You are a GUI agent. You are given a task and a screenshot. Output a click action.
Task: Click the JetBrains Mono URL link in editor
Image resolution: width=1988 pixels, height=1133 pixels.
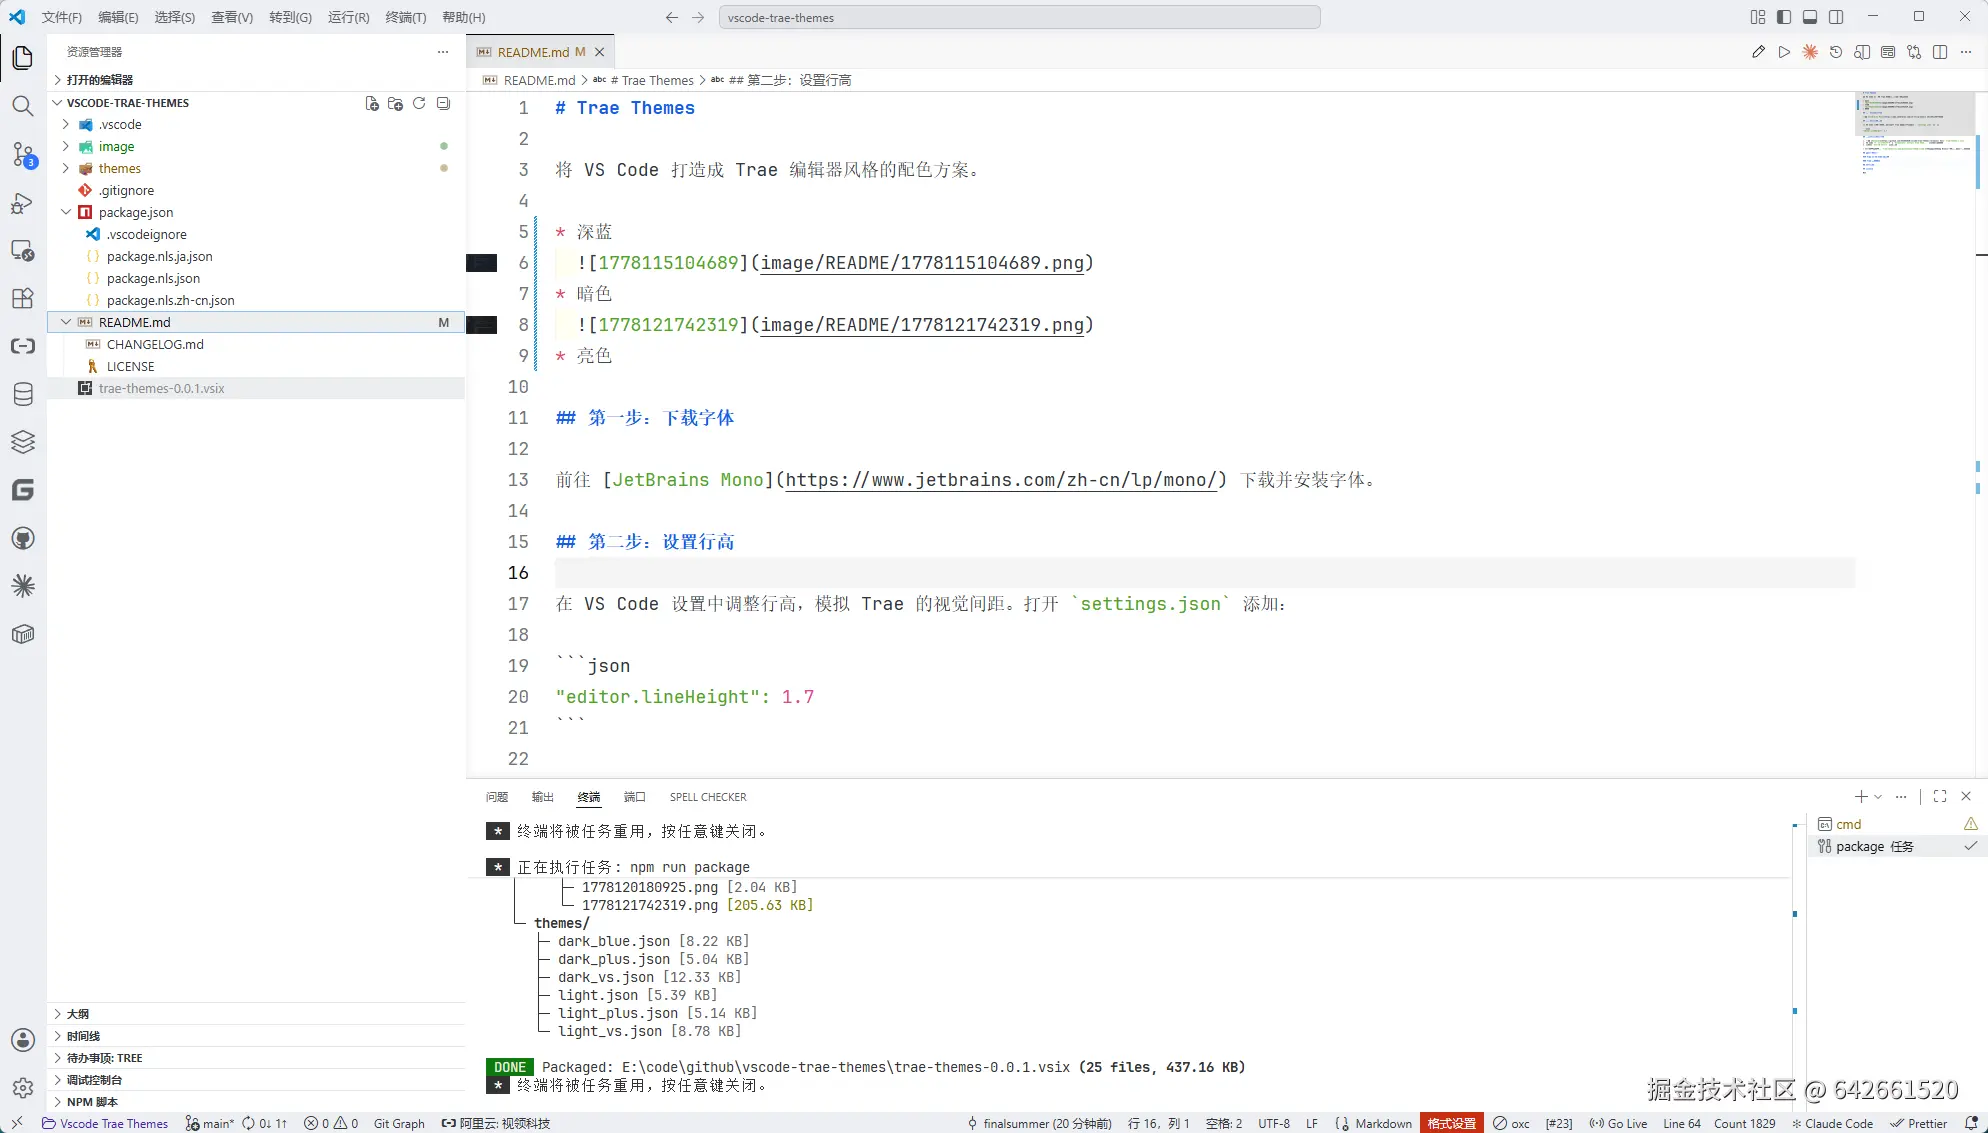click(1001, 480)
